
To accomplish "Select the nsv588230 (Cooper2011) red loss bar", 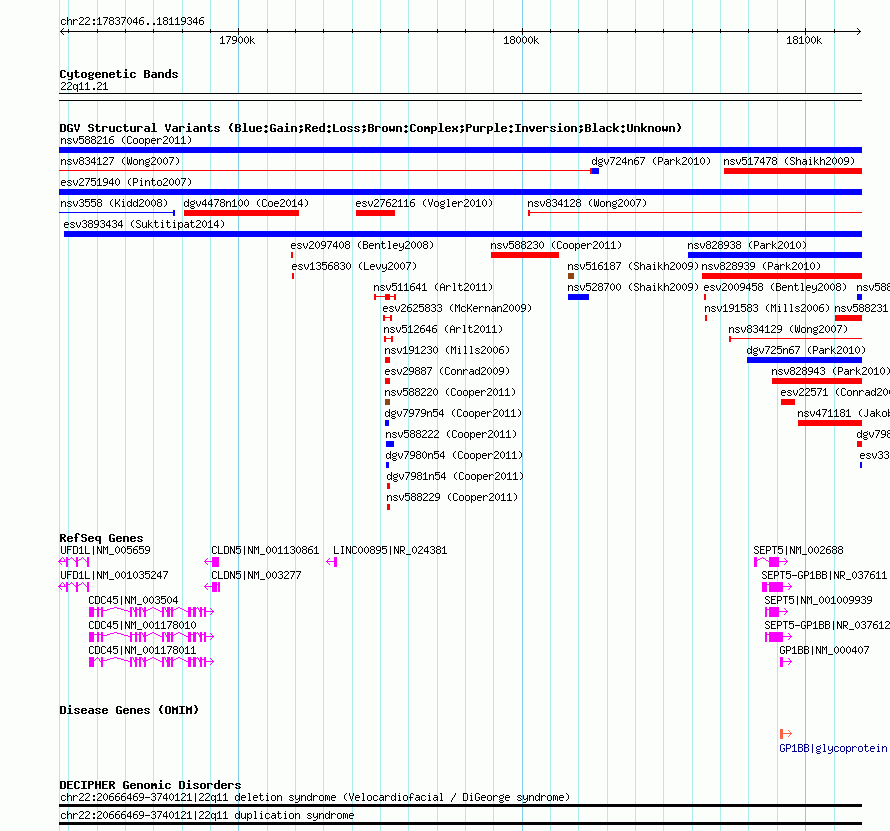I will tap(525, 255).
